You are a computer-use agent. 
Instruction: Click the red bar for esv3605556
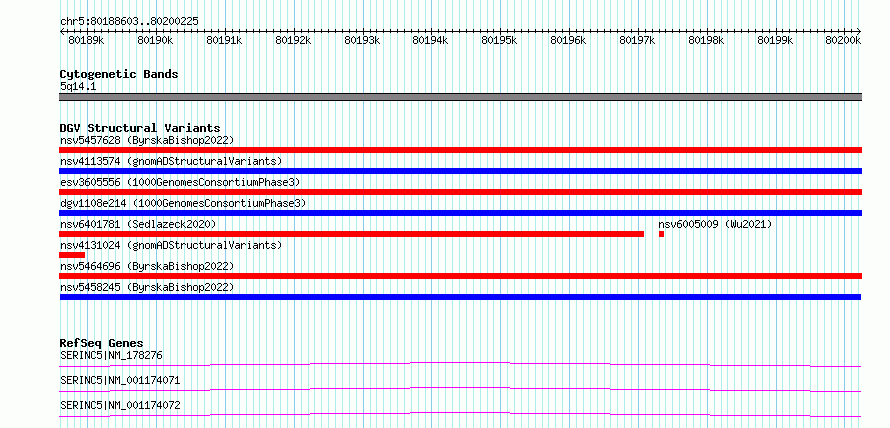460,192
